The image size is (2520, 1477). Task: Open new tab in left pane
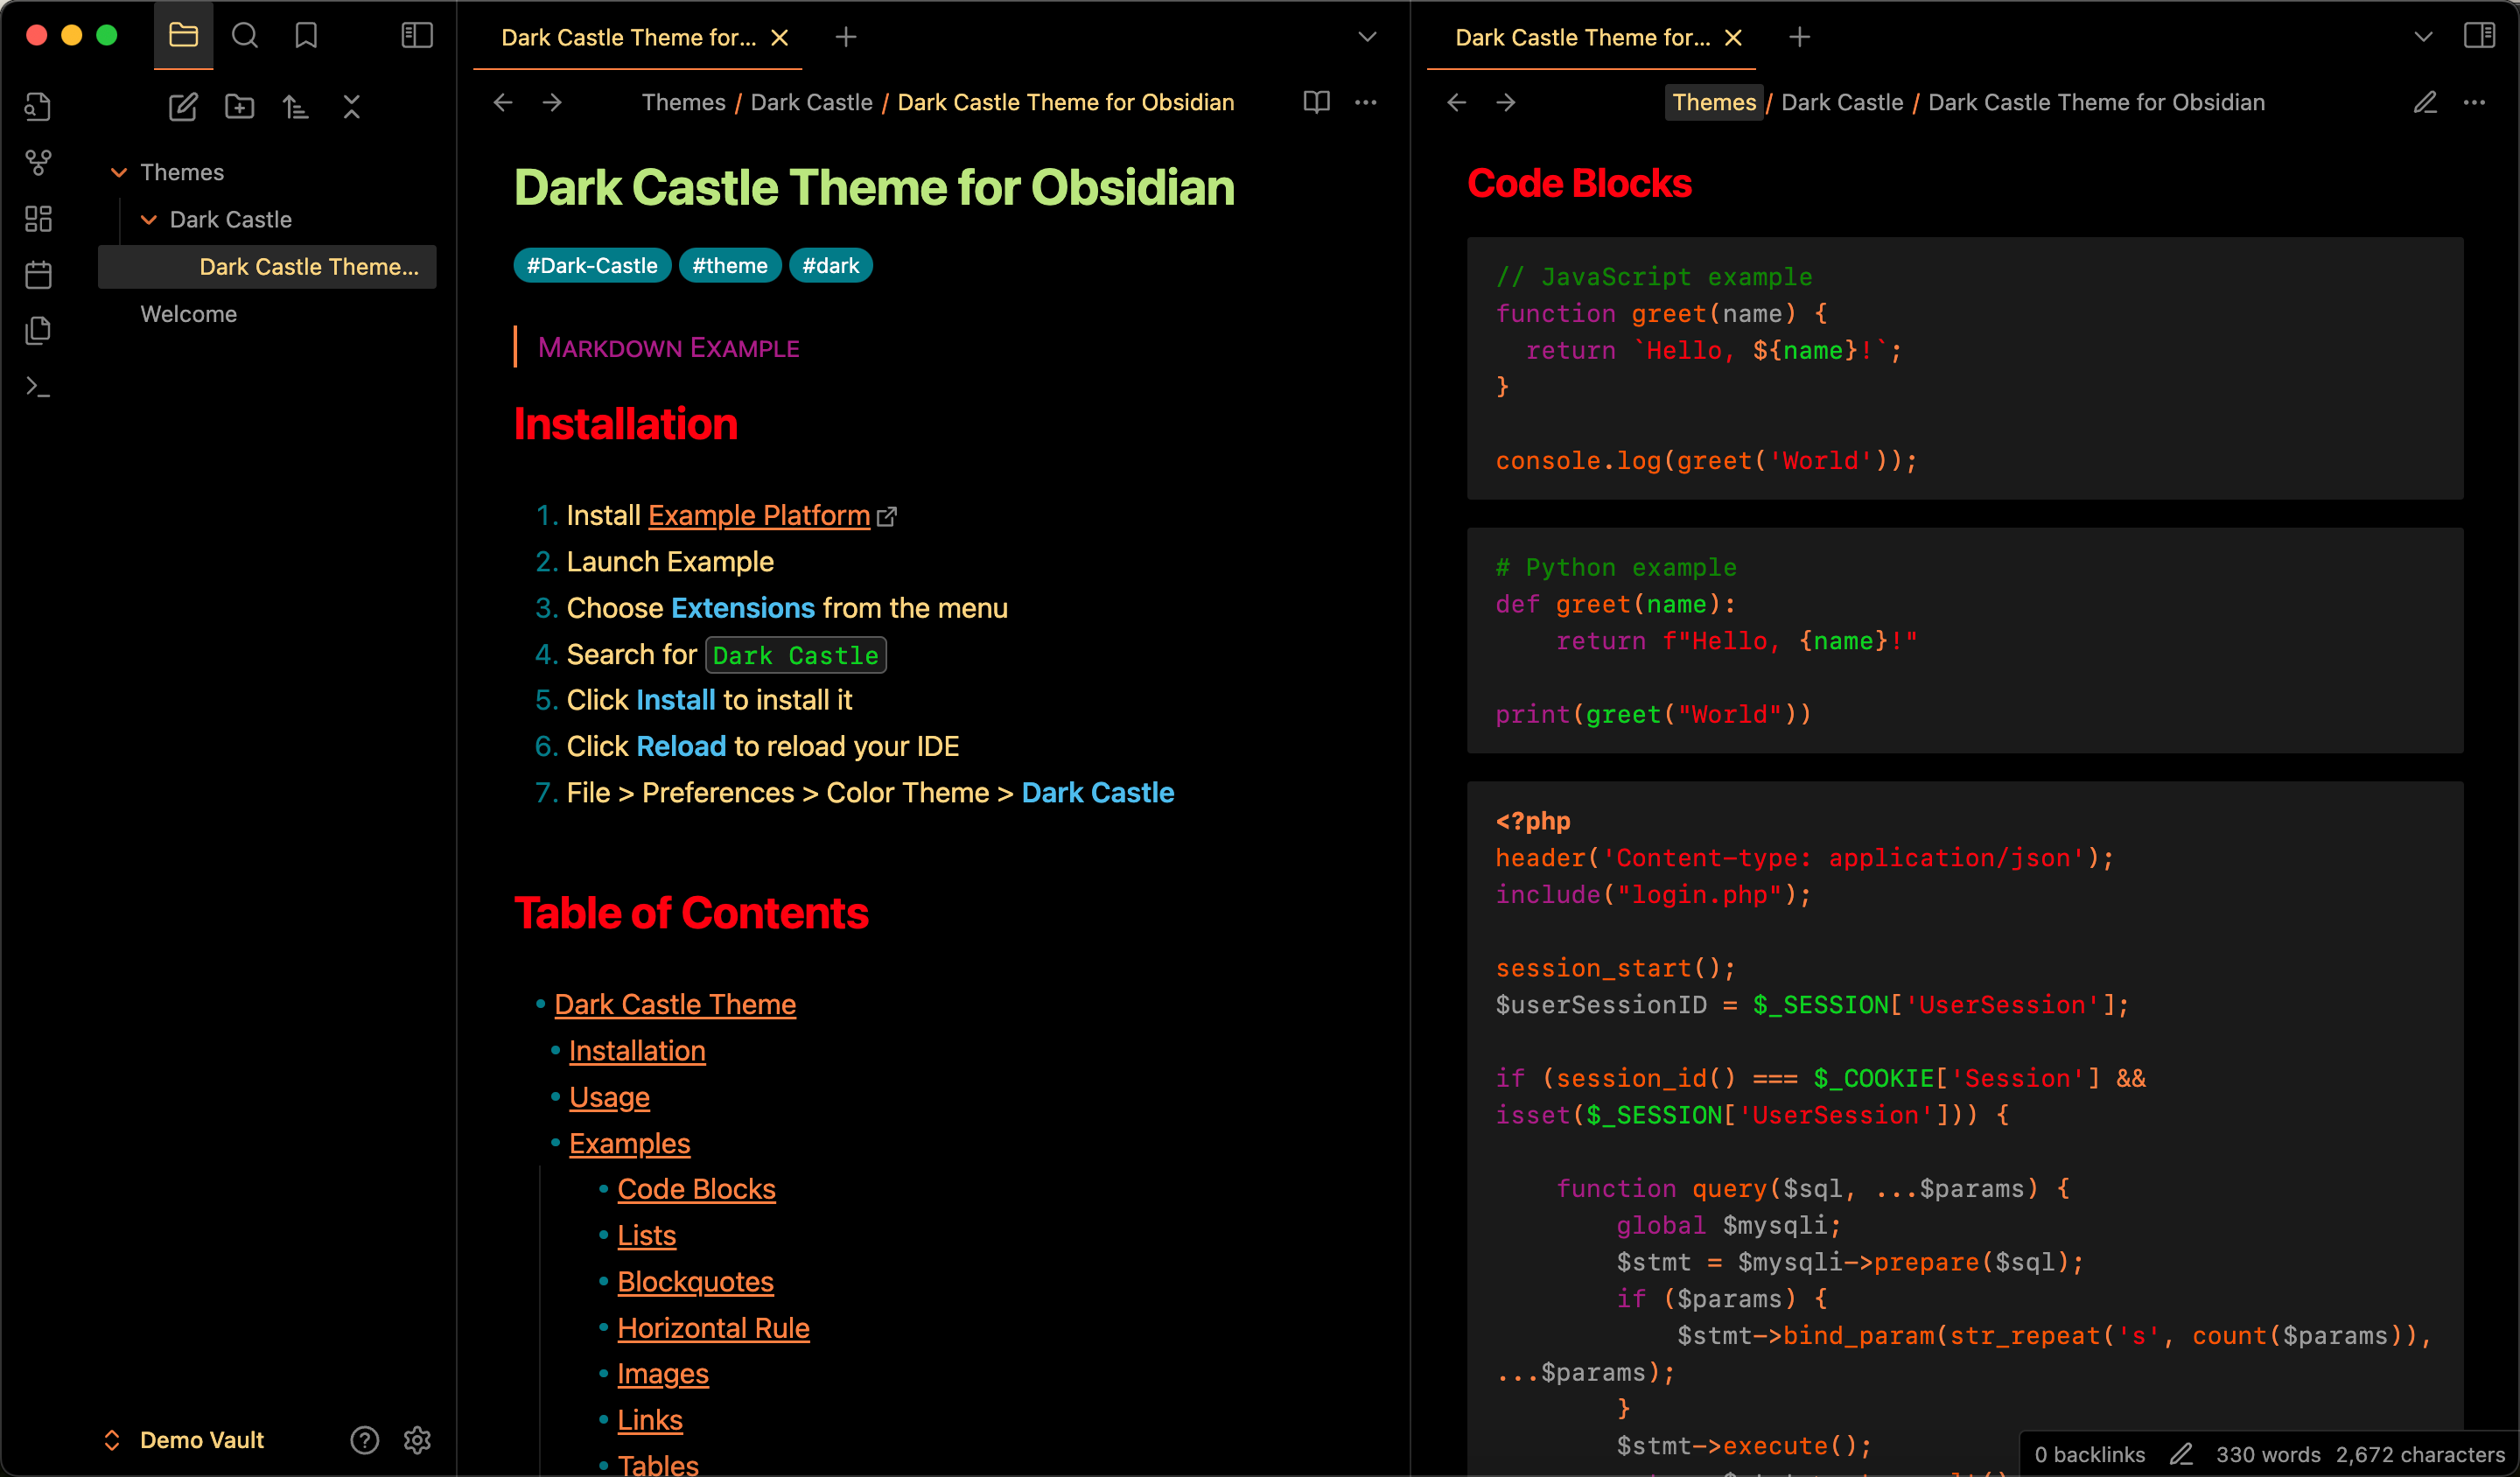tap(846, 37)
